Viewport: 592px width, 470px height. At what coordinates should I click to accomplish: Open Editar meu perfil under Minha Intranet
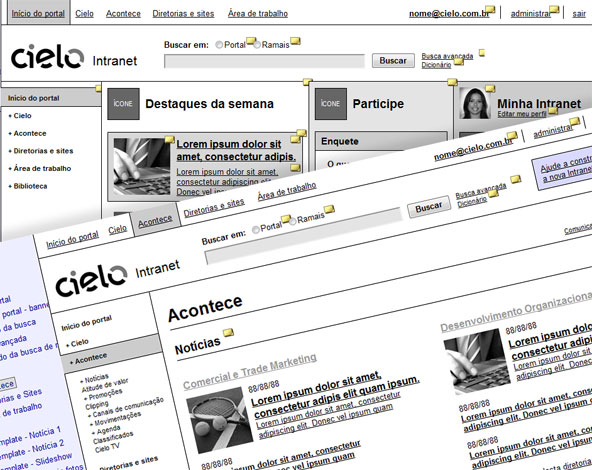tap(522, 114)
